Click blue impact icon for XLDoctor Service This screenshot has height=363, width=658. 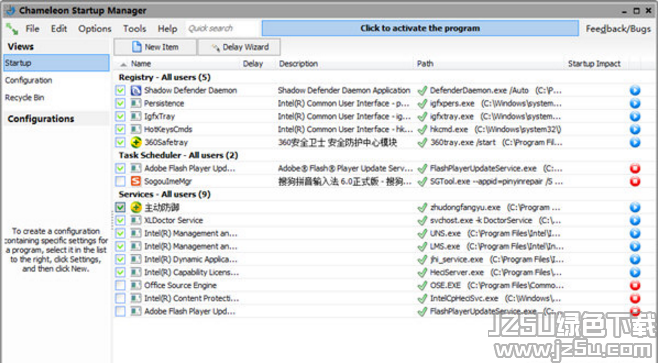[635, 220]
